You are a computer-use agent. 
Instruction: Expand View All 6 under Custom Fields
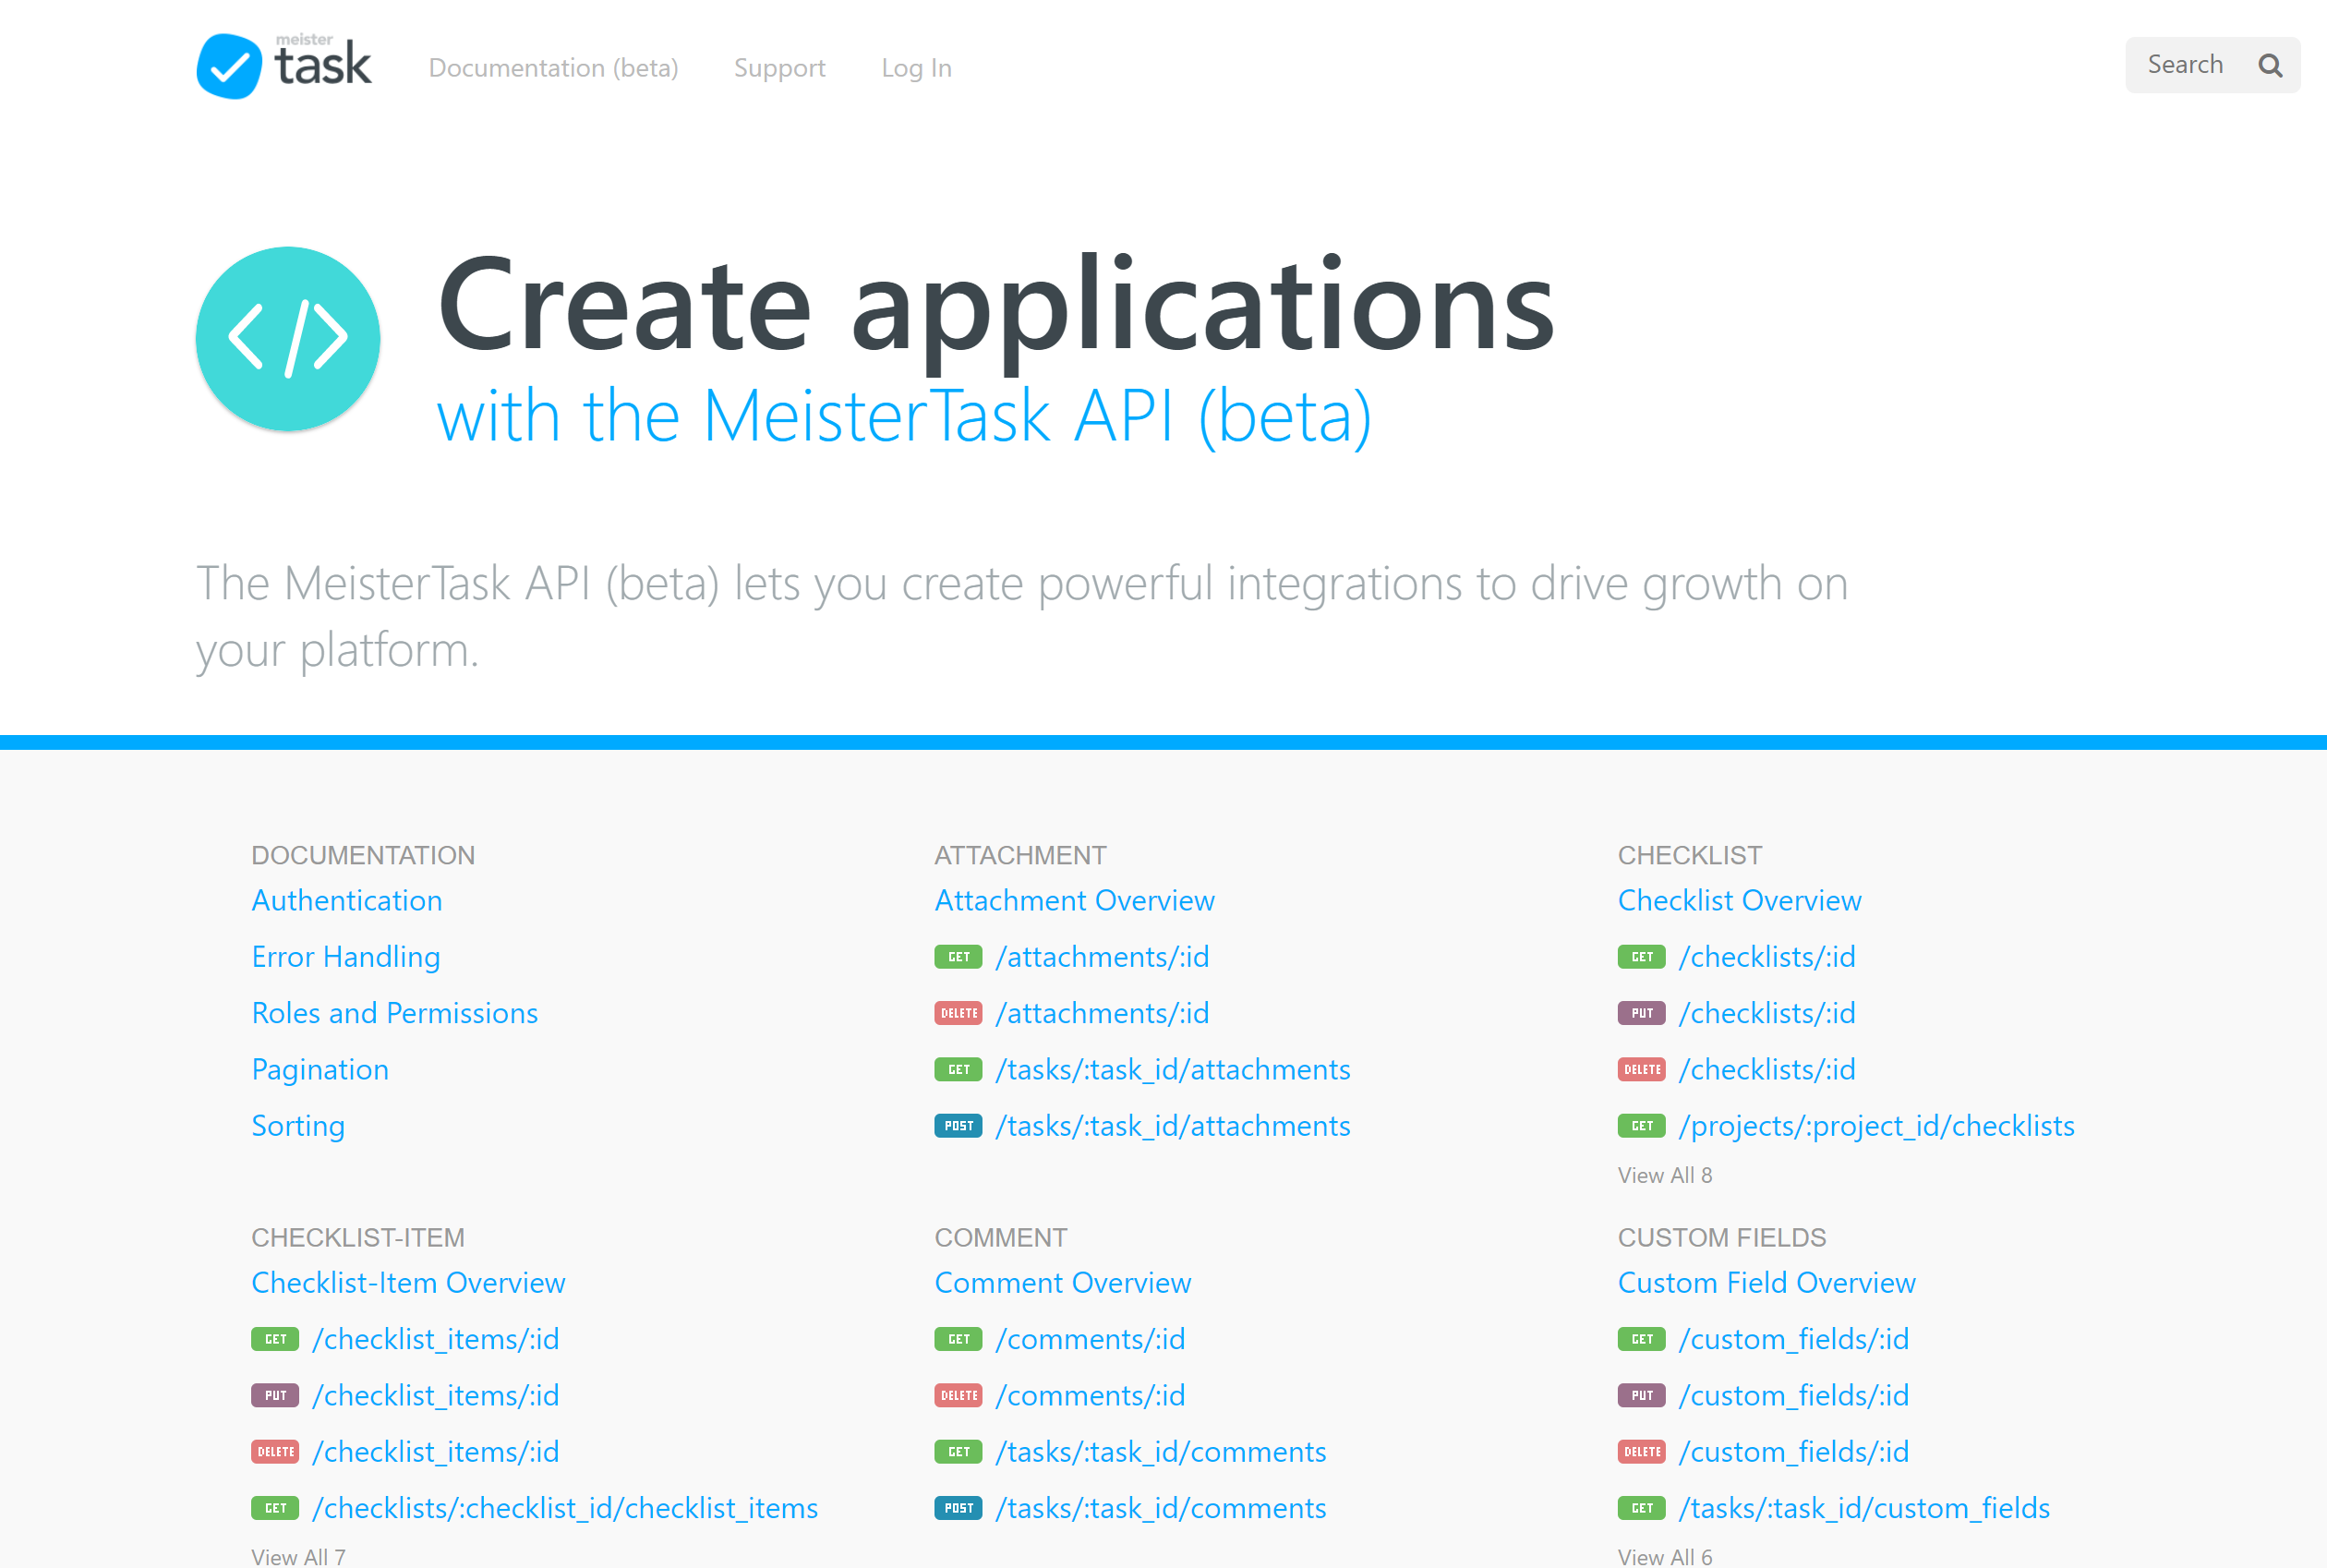(x=1664, y=1556)
